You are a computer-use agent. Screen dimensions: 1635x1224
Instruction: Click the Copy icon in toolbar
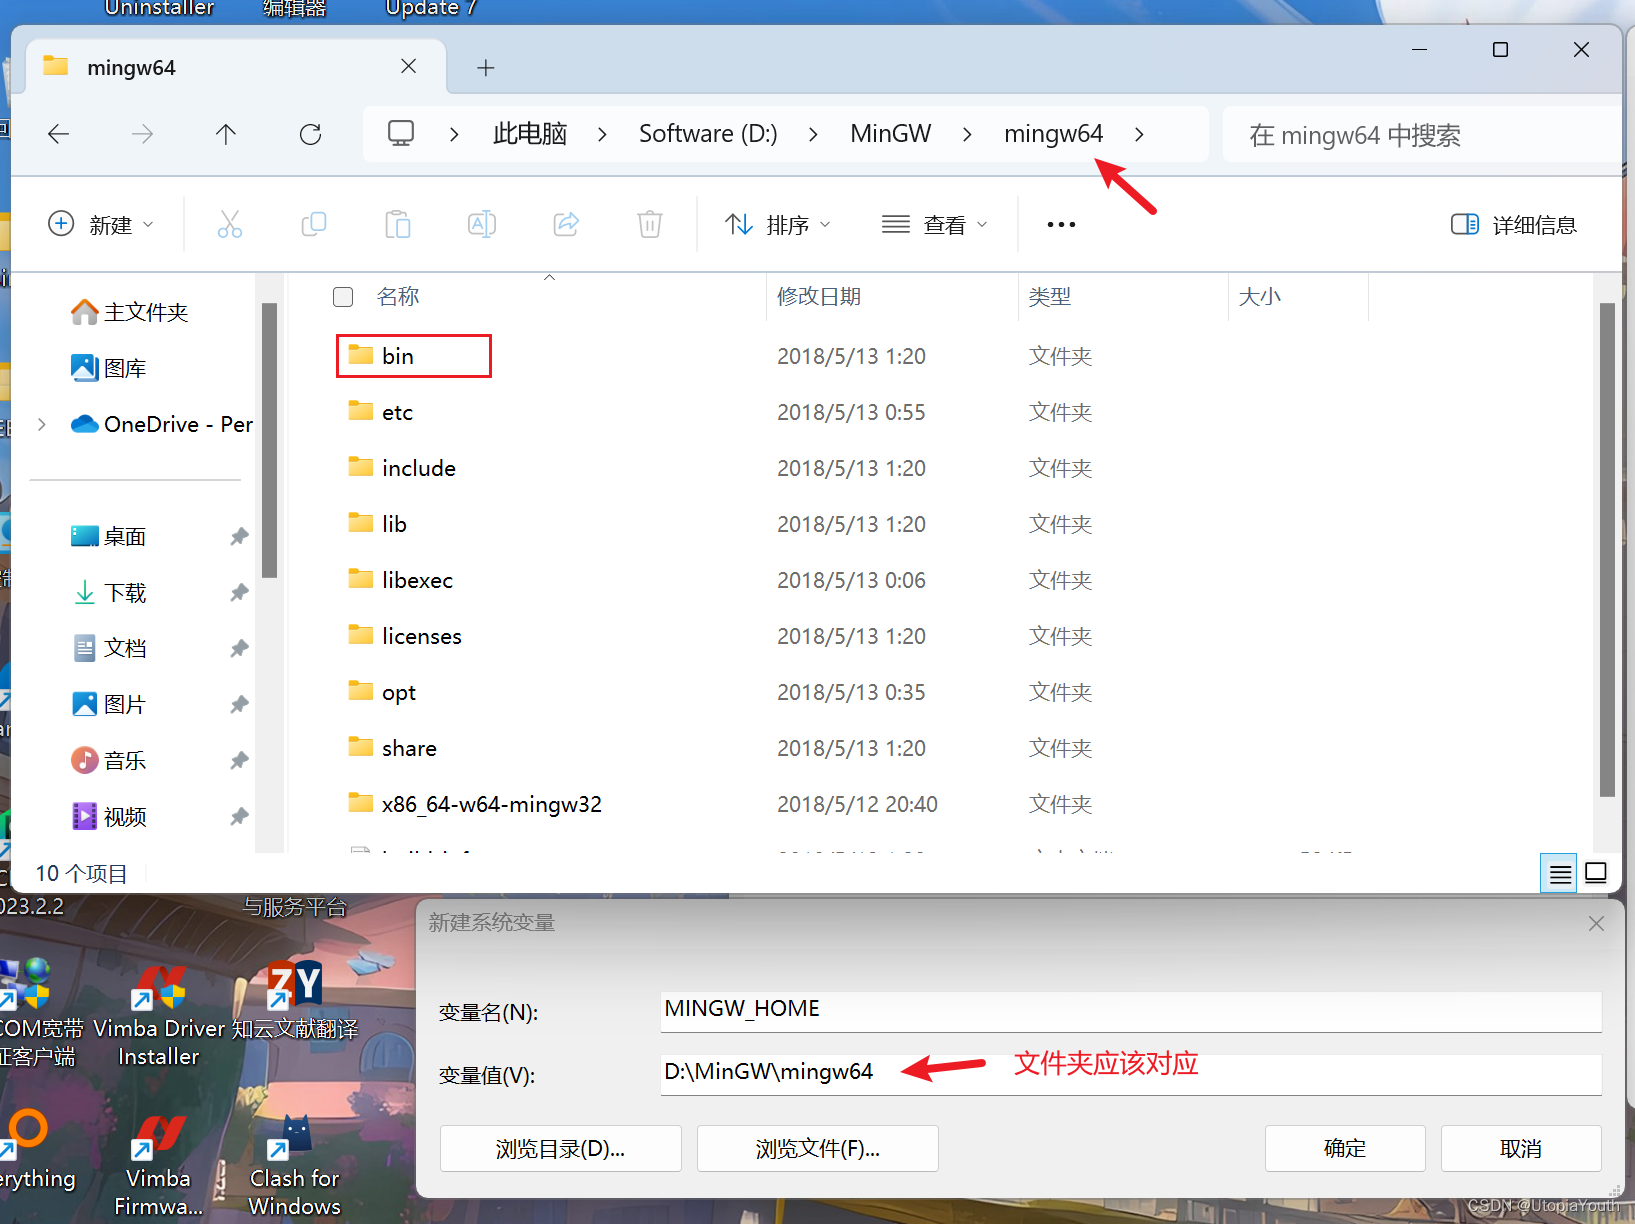pos(314,224)
